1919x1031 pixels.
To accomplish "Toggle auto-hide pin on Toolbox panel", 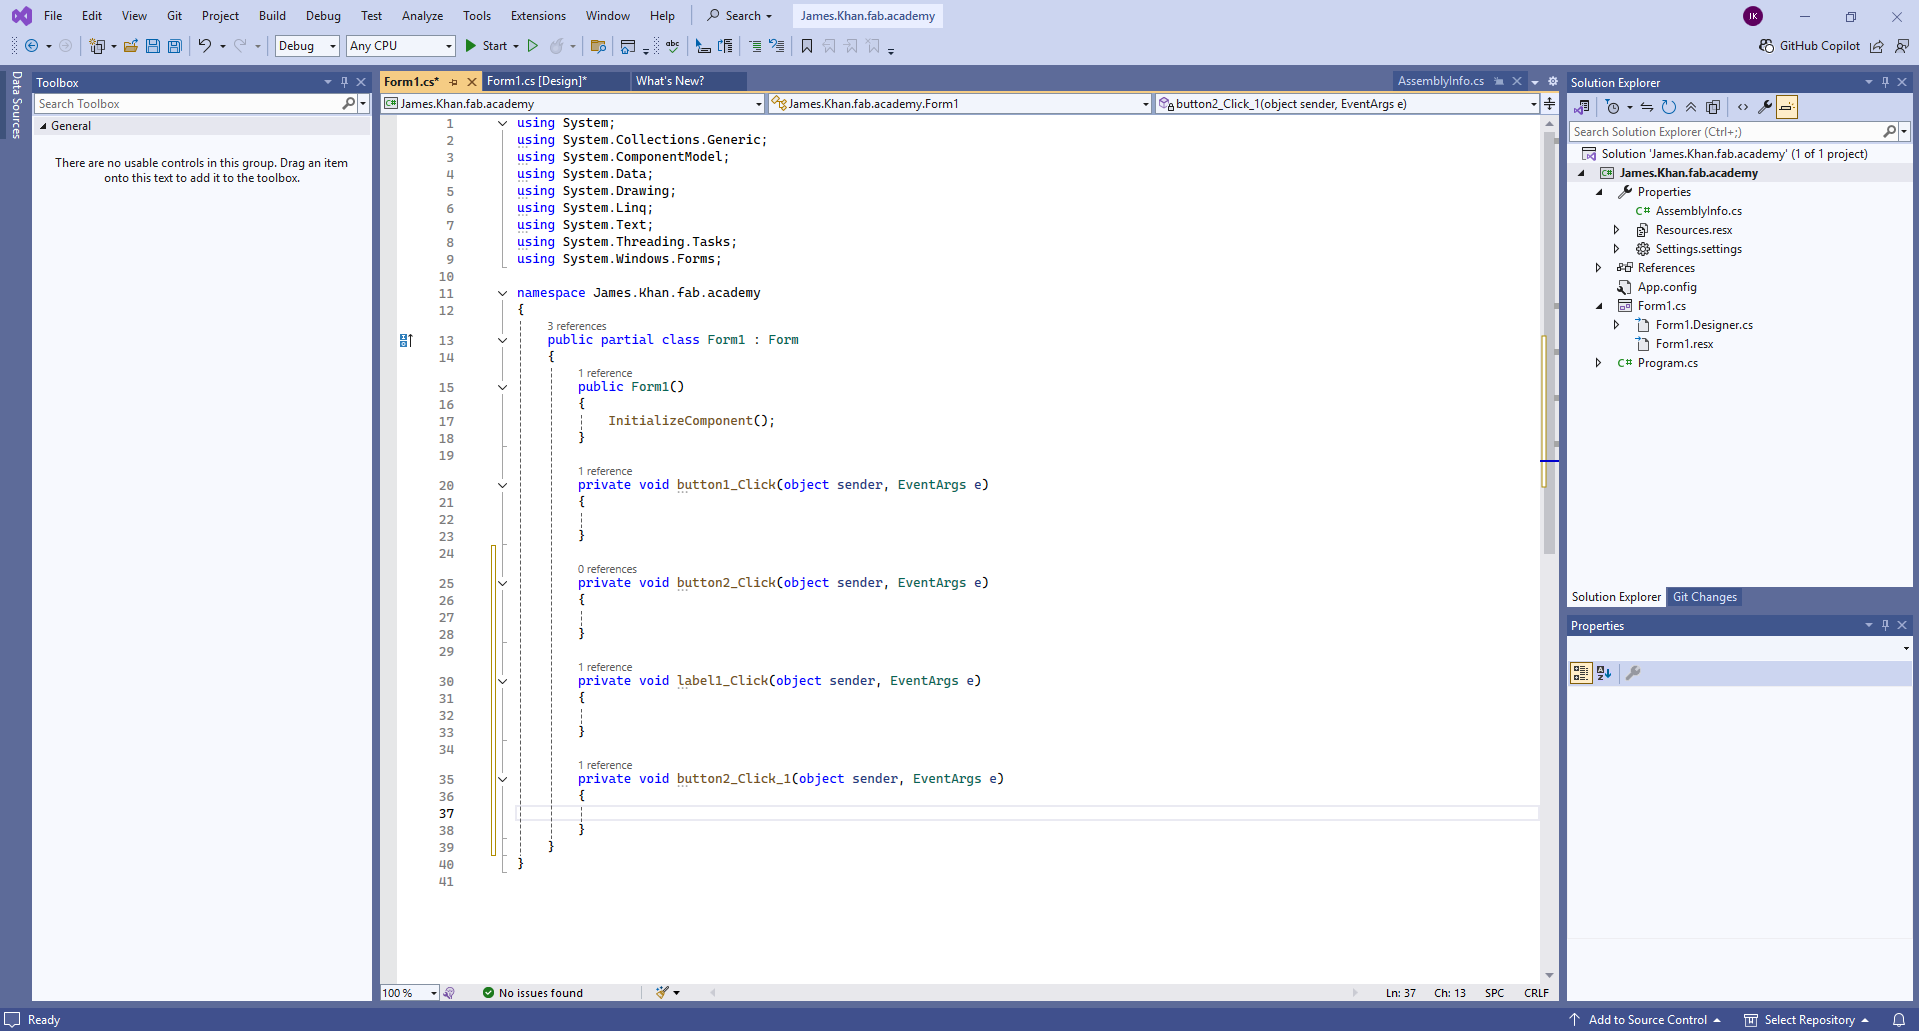I will [x=344, y=82].
